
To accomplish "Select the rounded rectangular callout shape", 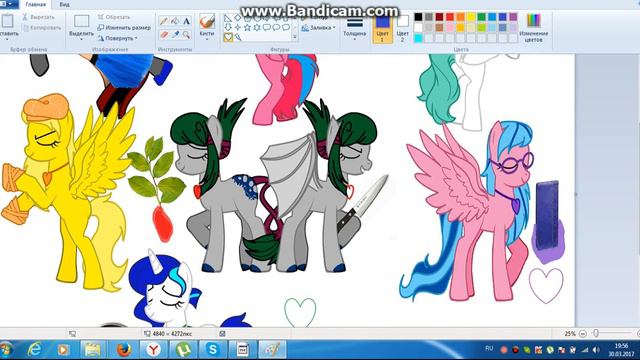I will (x=267, y=27).
